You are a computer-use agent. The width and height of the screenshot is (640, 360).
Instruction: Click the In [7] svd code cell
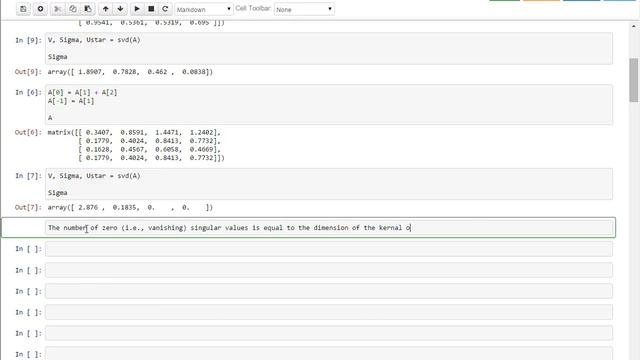pos(329,184)
